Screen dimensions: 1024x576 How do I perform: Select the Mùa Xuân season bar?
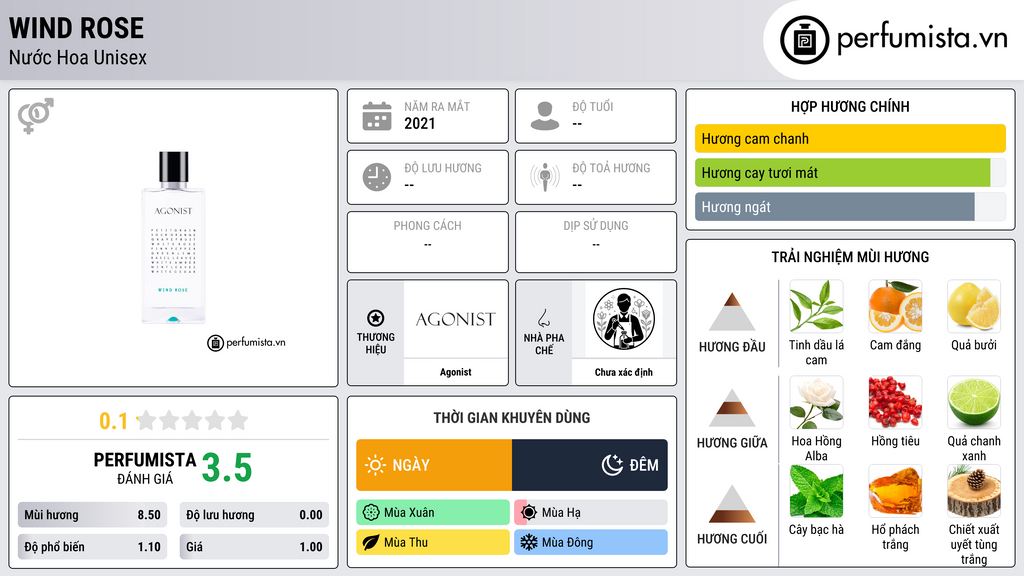click(x=433, y=513)
